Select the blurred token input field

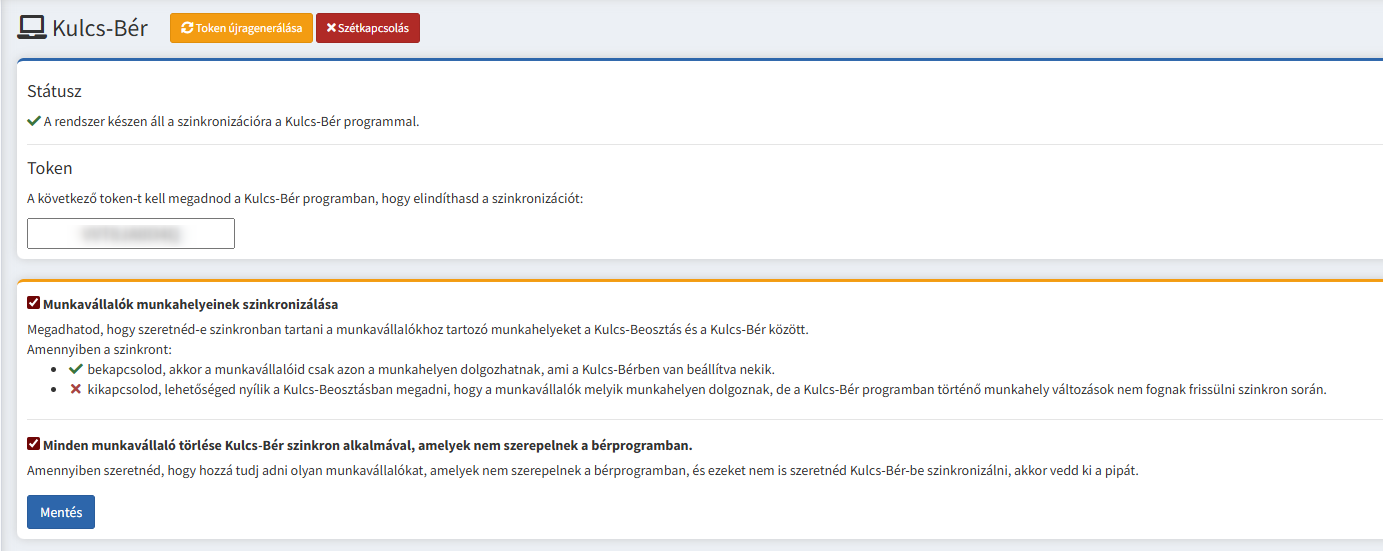tap(131, 233)
